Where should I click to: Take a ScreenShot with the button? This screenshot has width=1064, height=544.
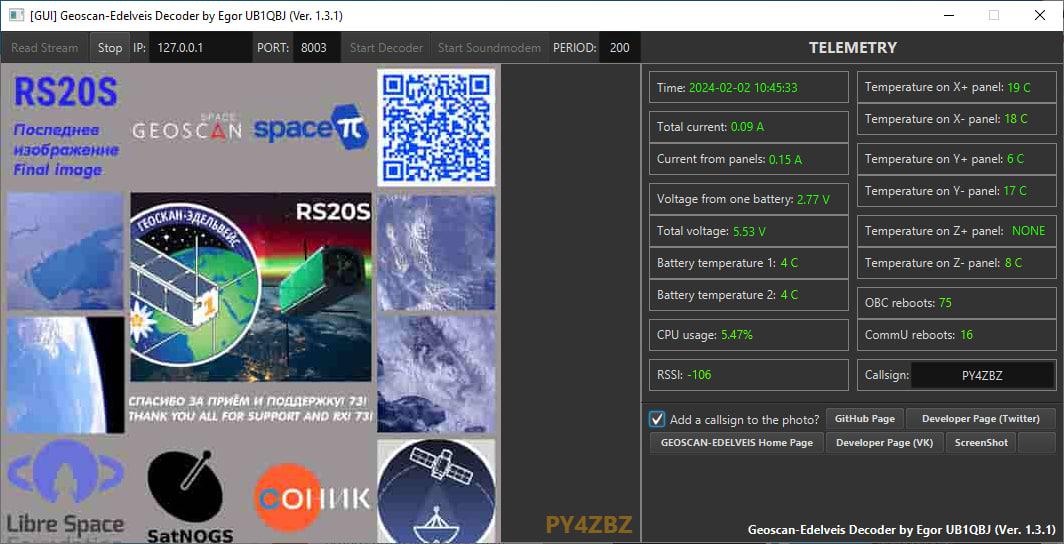coord(981,442)
